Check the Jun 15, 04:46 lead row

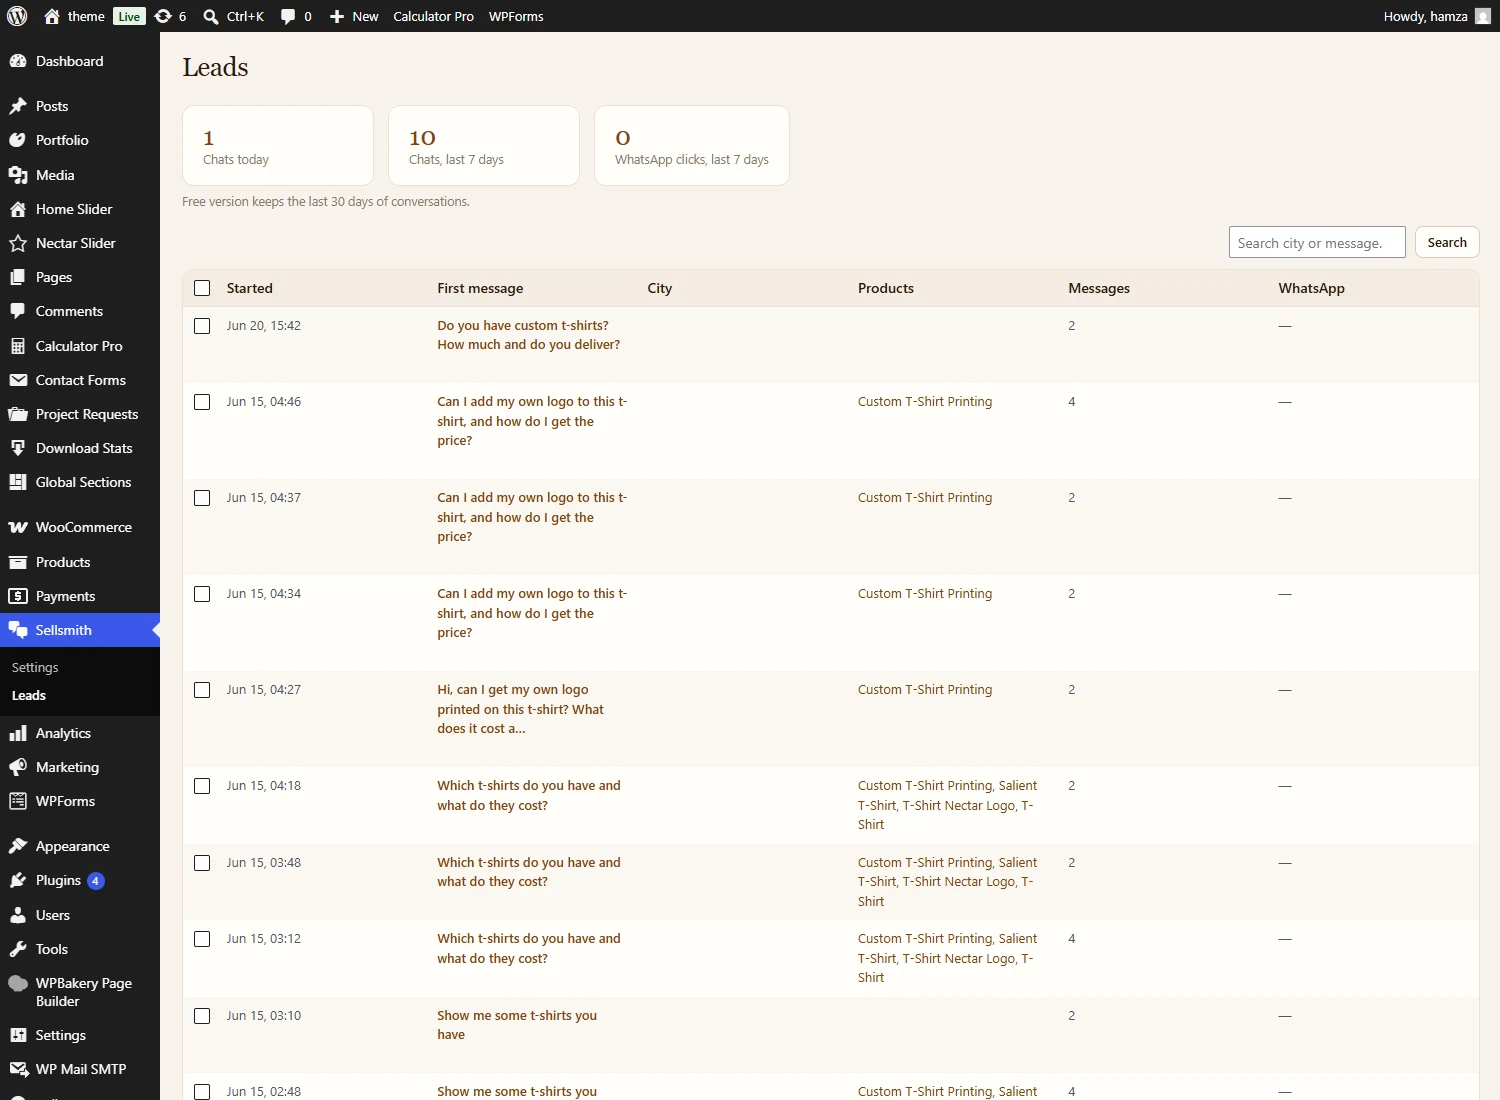(x=202, y=402)
